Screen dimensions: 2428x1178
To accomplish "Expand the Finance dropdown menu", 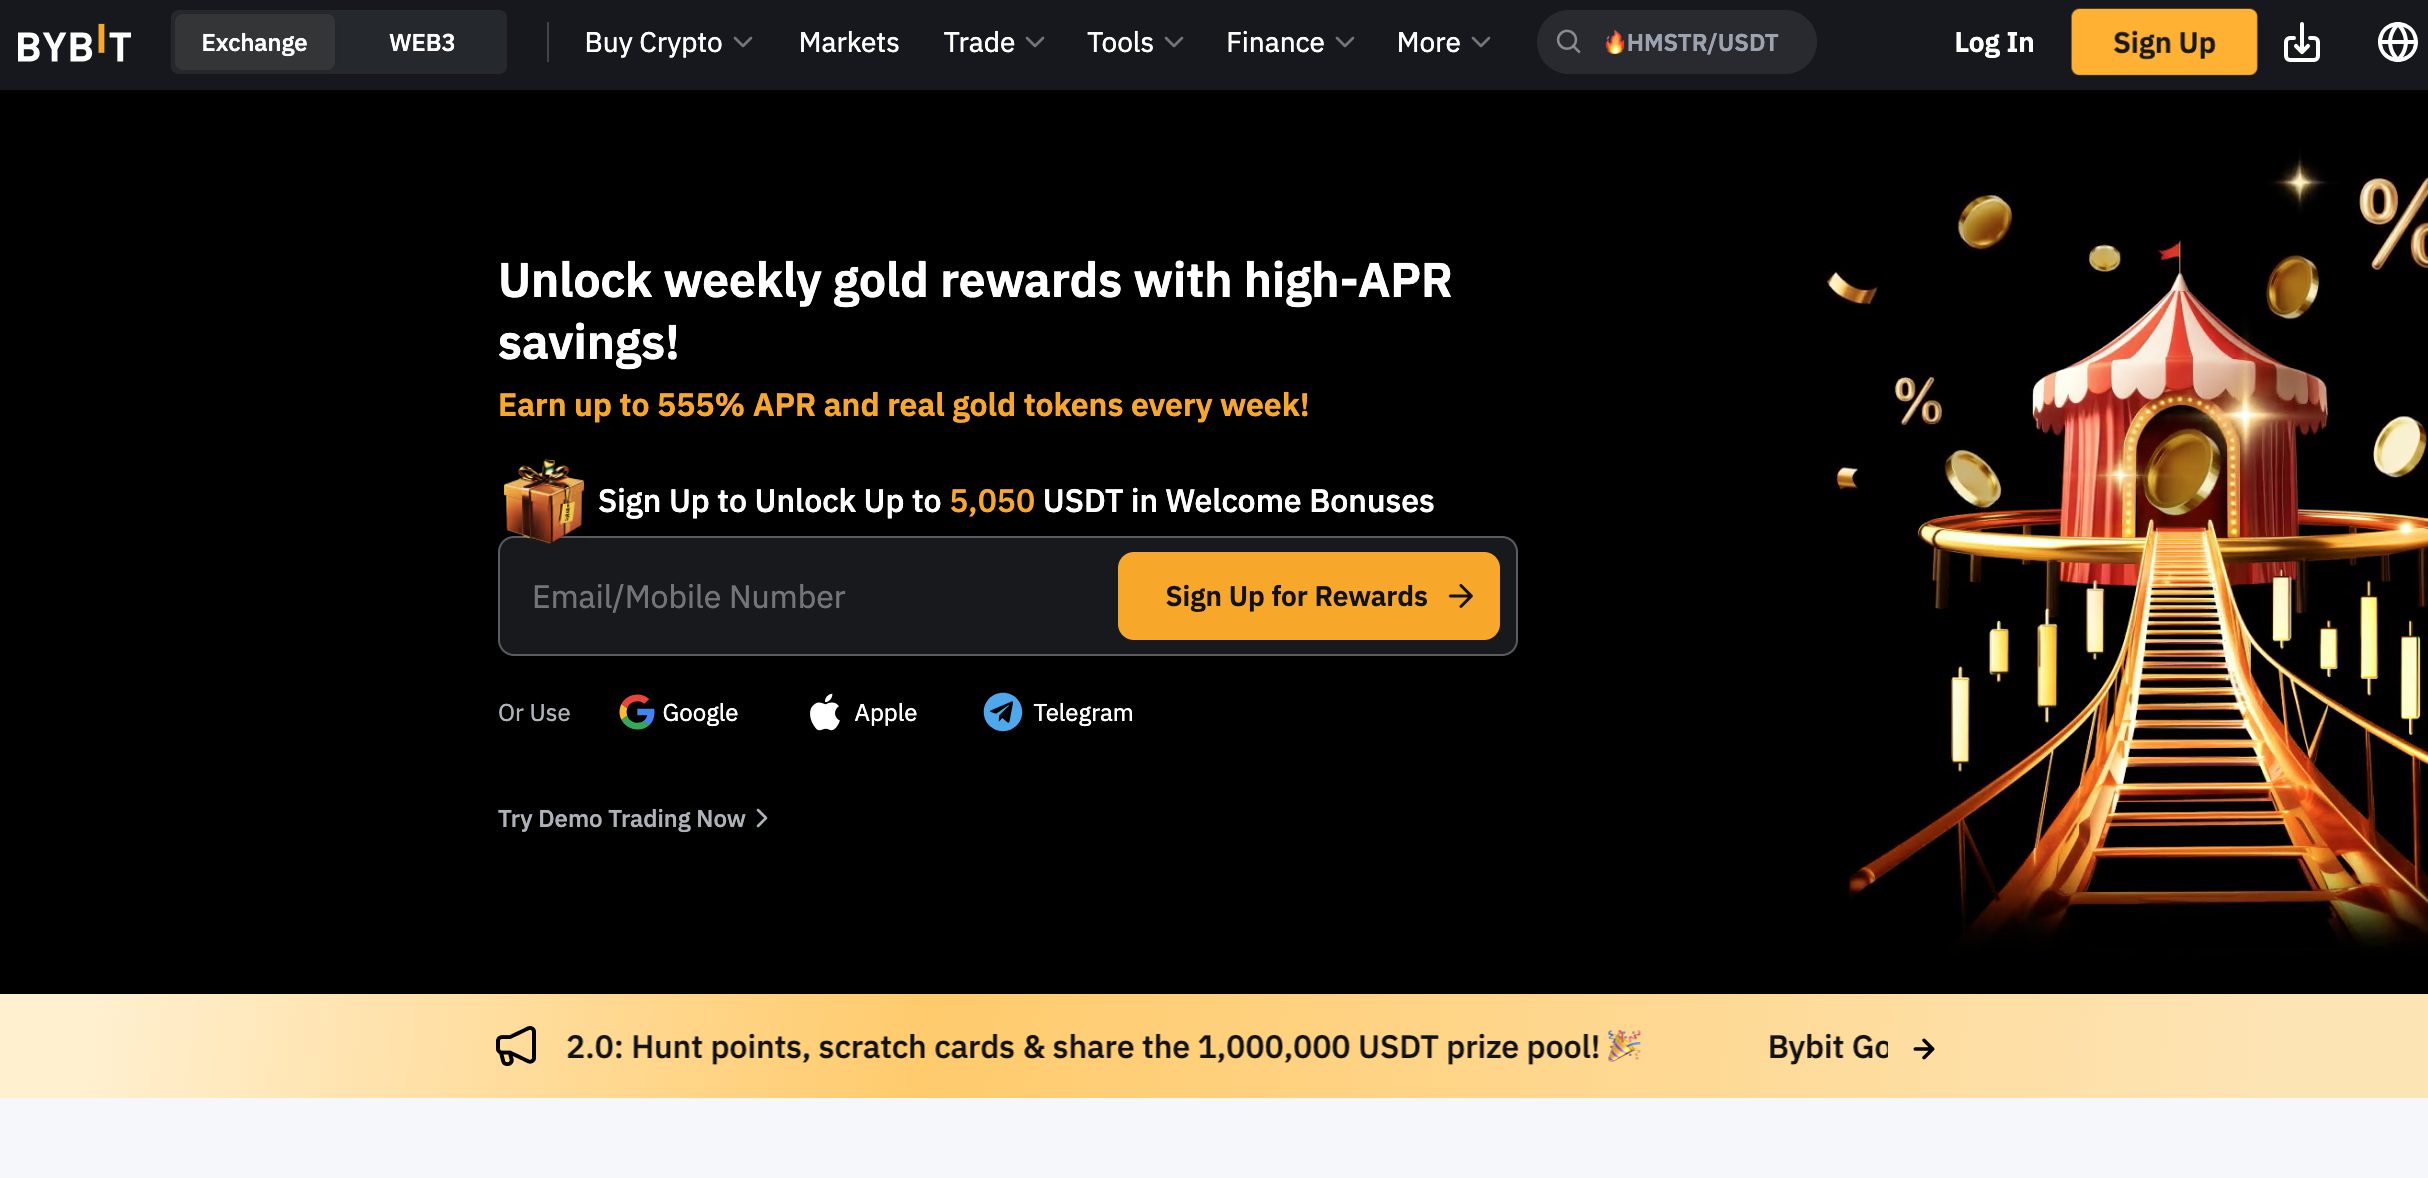I will click(x=1289, y=42).
